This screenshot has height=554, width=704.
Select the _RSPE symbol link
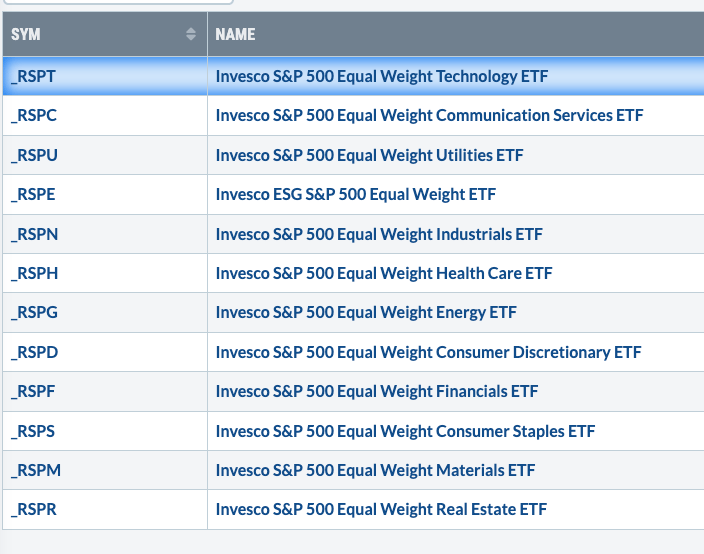34,194
